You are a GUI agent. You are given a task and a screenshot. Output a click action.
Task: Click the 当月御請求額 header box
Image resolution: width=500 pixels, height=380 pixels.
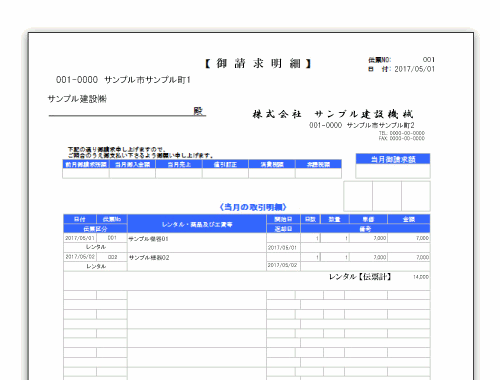click(x=393, y=159)
